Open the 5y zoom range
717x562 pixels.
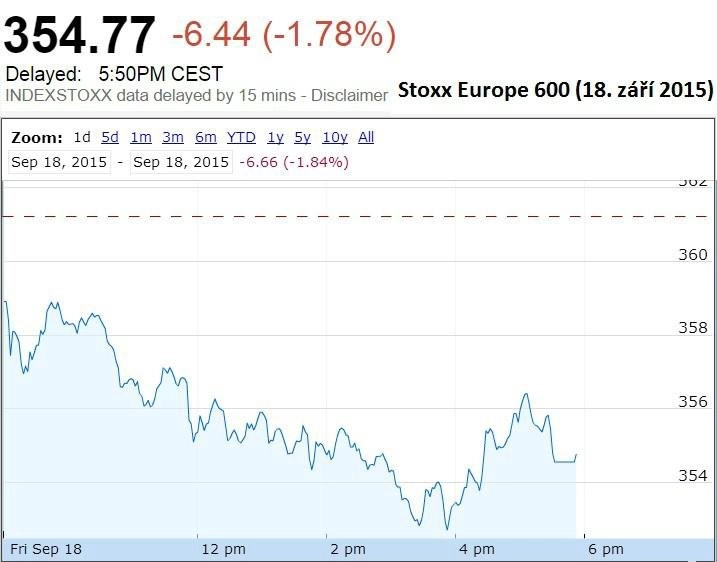[x=303, y=137]
